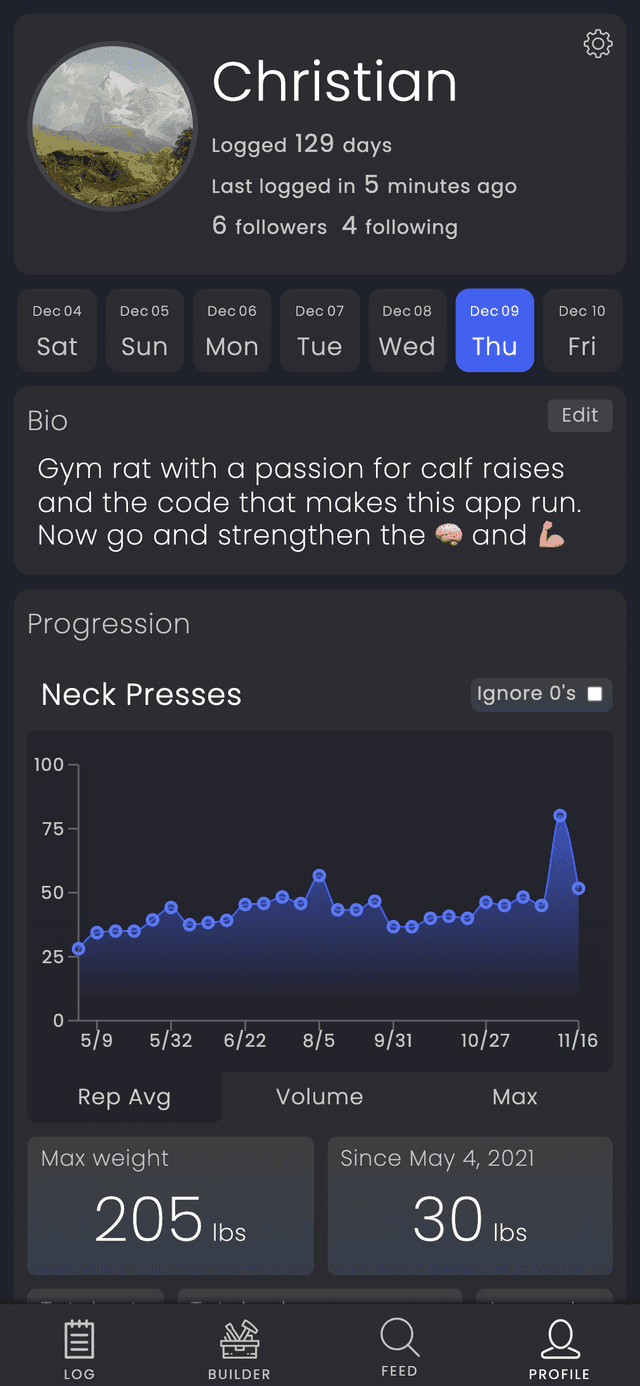Tap the Max weight 205 lbs card
Image resolution: width=640 pixels, height=1386 pixels.
[x=170, y=1205]
